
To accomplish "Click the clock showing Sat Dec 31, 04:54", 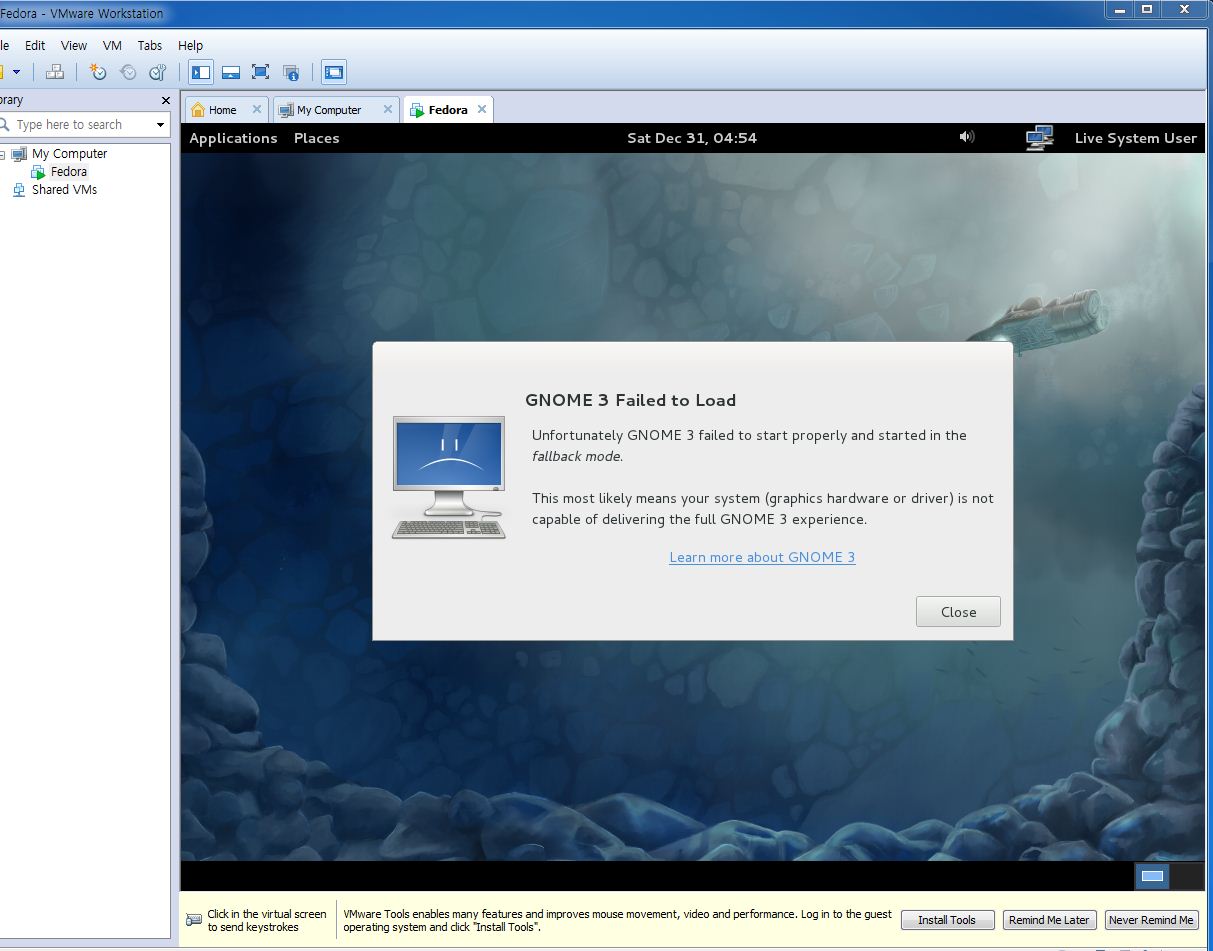I will (x=692, y=138).
